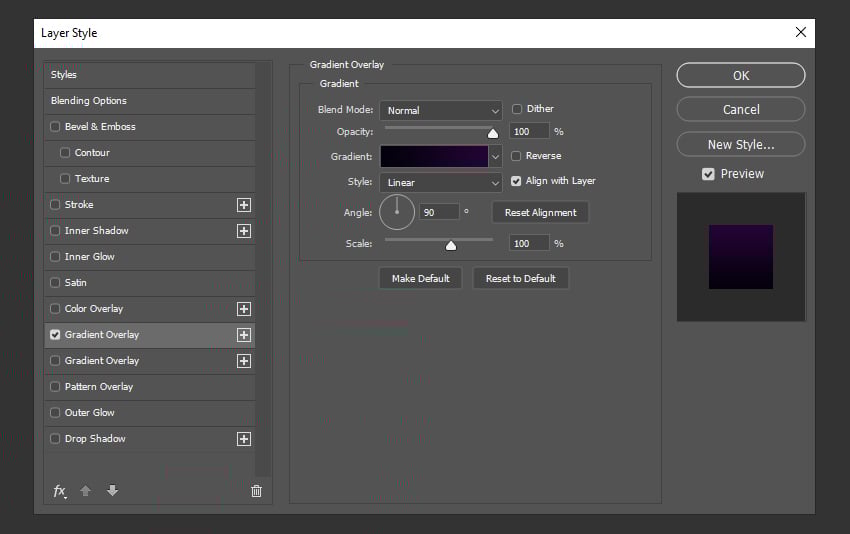Click the Angle dial control
850x534 pixels.
397,213
